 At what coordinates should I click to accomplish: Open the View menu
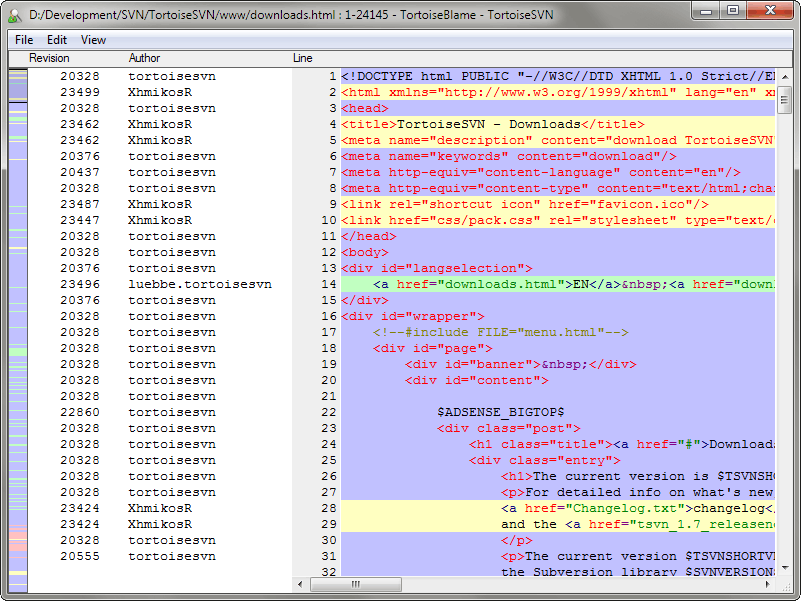coord(93,40)
